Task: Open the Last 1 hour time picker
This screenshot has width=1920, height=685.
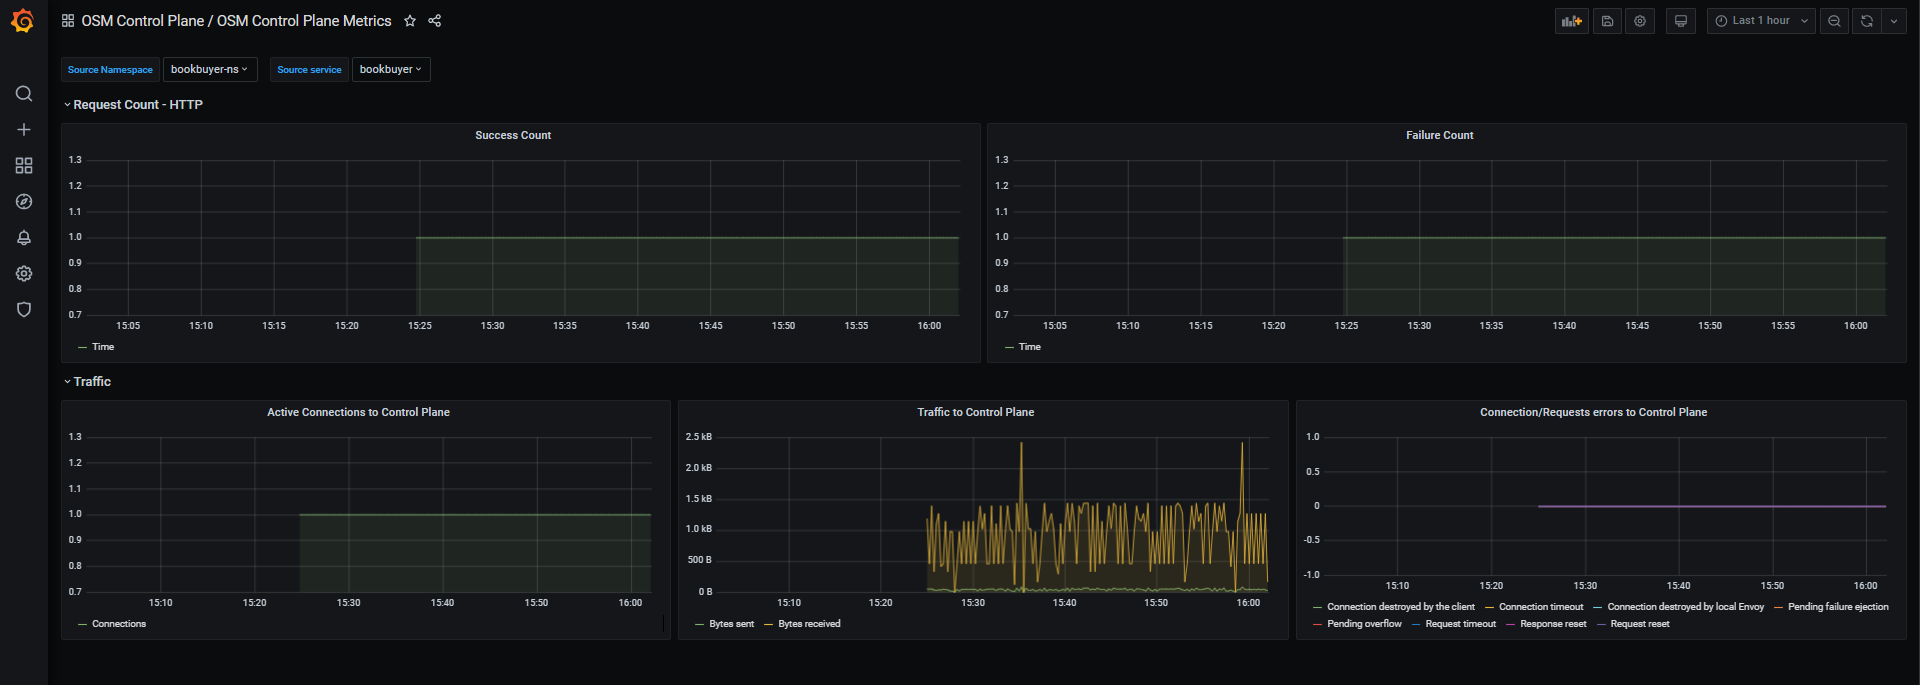Action: 1761,21
